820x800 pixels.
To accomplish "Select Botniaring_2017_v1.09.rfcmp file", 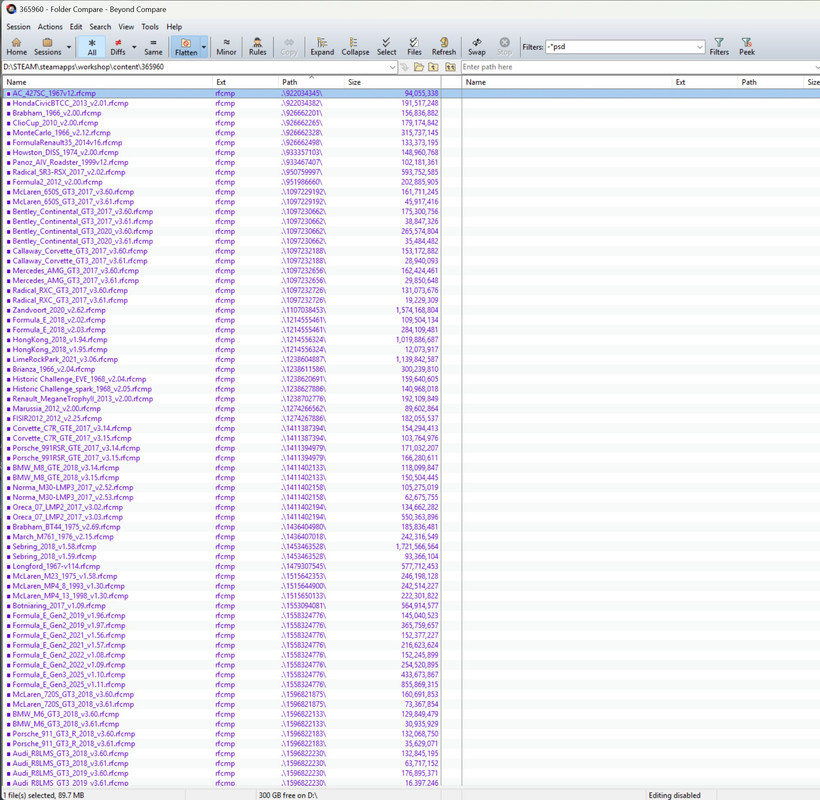I will coord(59,605).
